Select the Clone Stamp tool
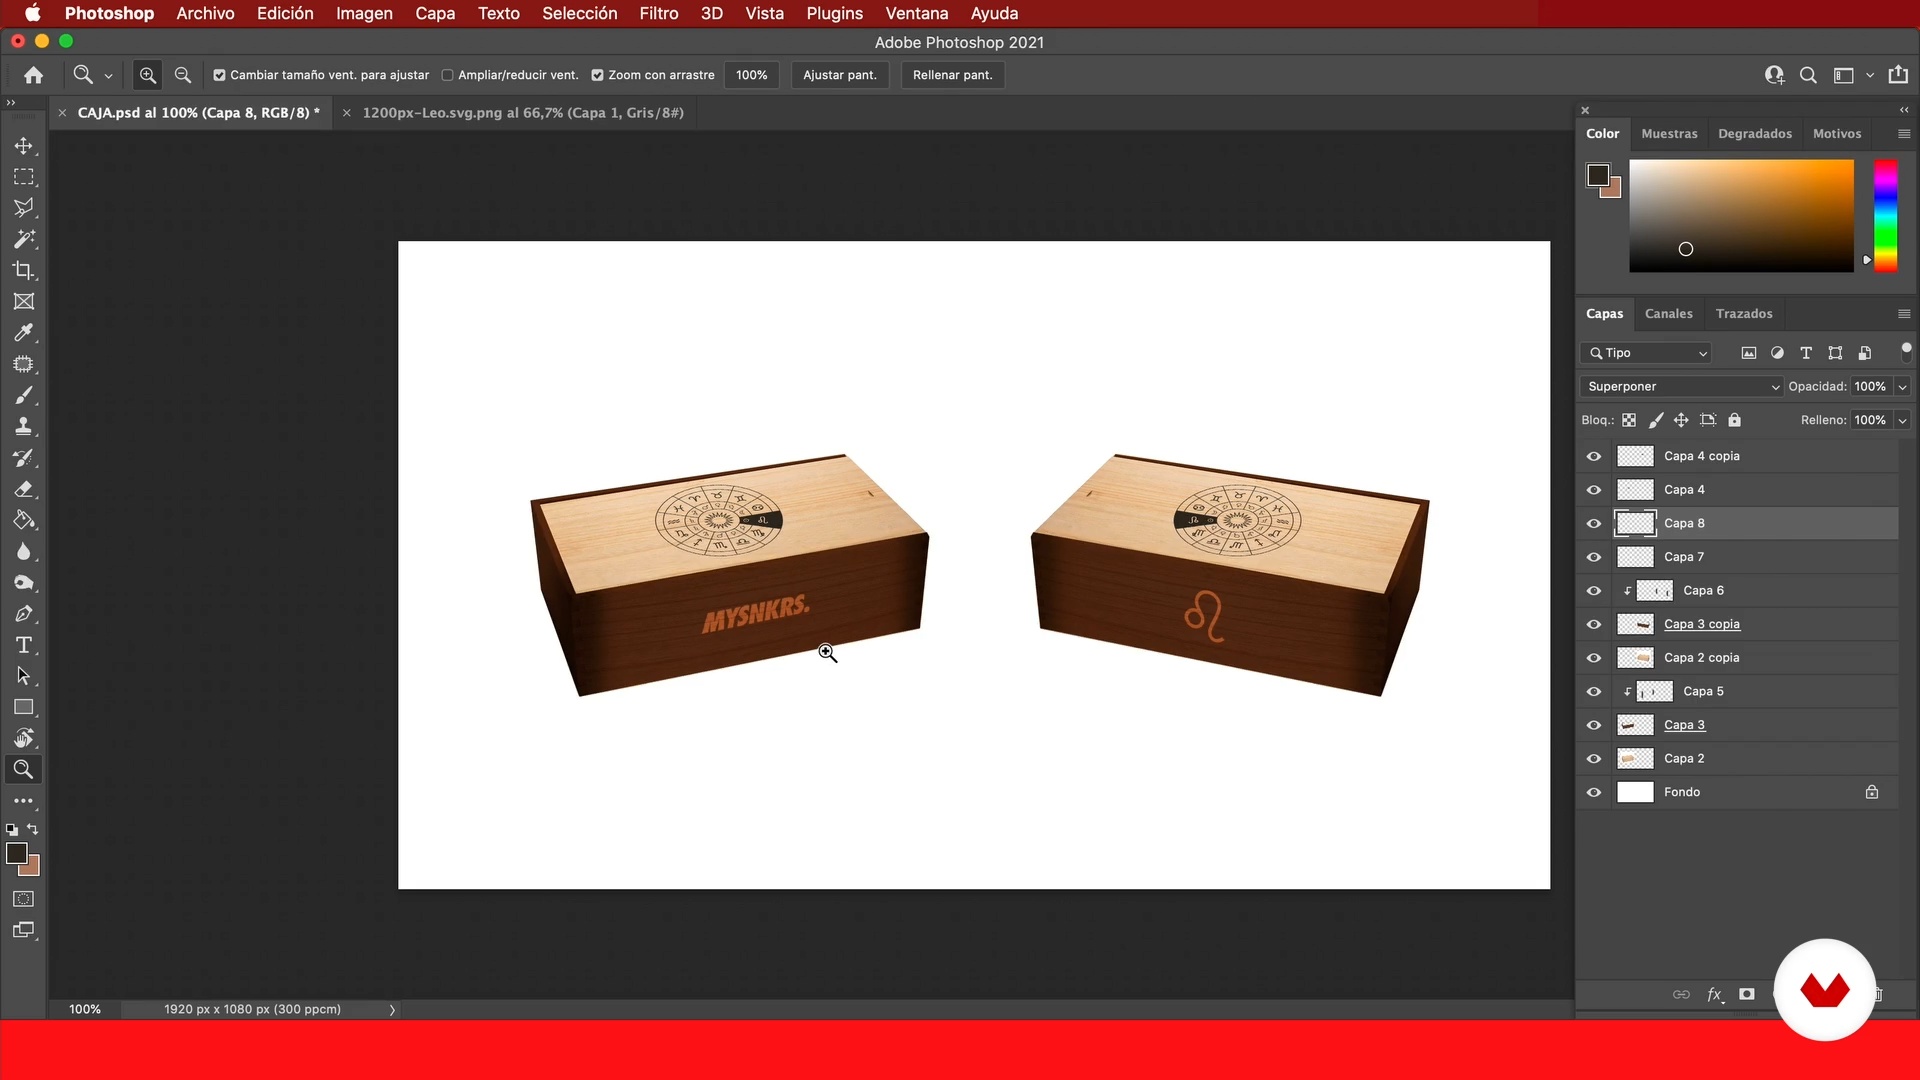Viewport: 1920px width, 1080px height. click(24, 426)
